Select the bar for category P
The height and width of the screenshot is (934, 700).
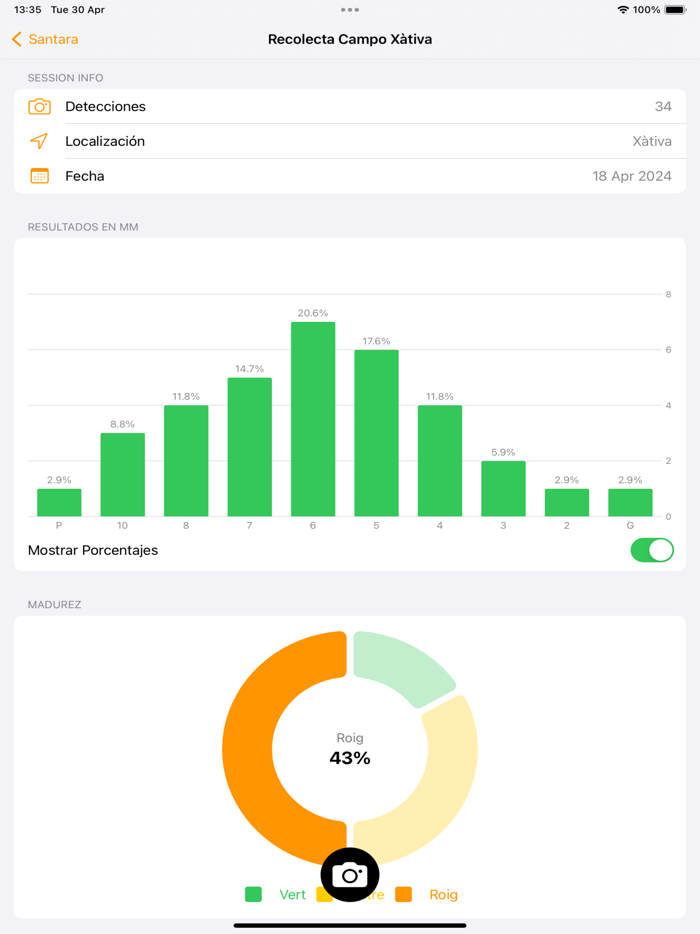[x=59, y=503]
